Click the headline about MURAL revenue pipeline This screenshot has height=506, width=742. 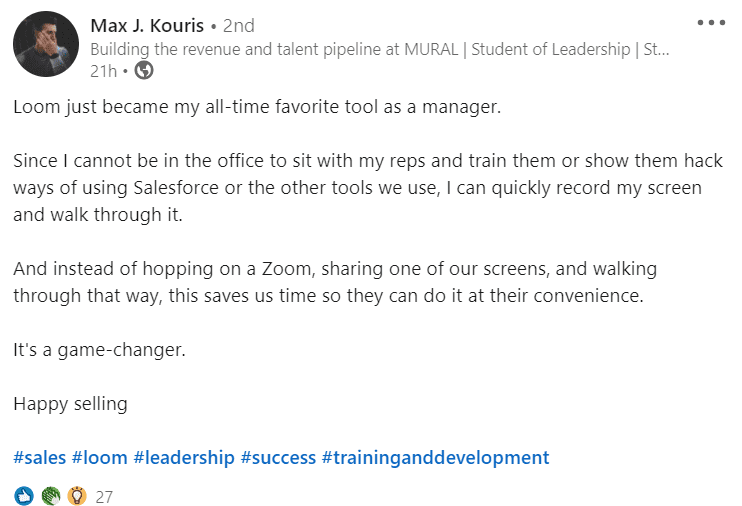click(x=380, y=49)
